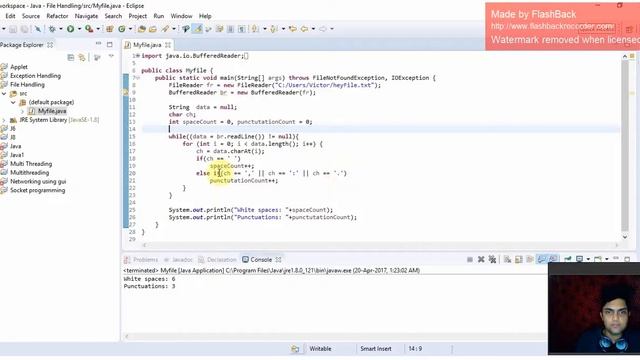This screenshot has height=360, width=640.
Task: Collapse the default package node
Action: click(13, 102)
